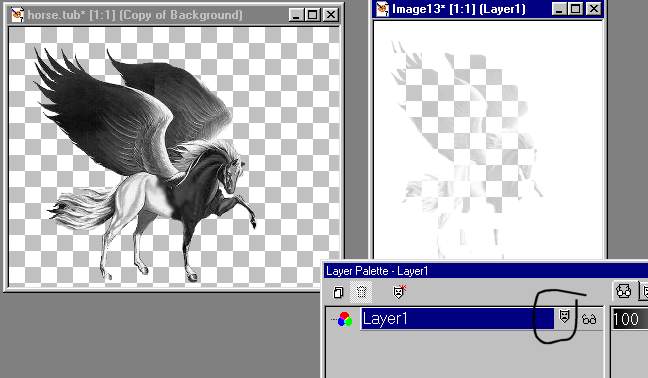Maximize the Image13 window

[576, 9]
